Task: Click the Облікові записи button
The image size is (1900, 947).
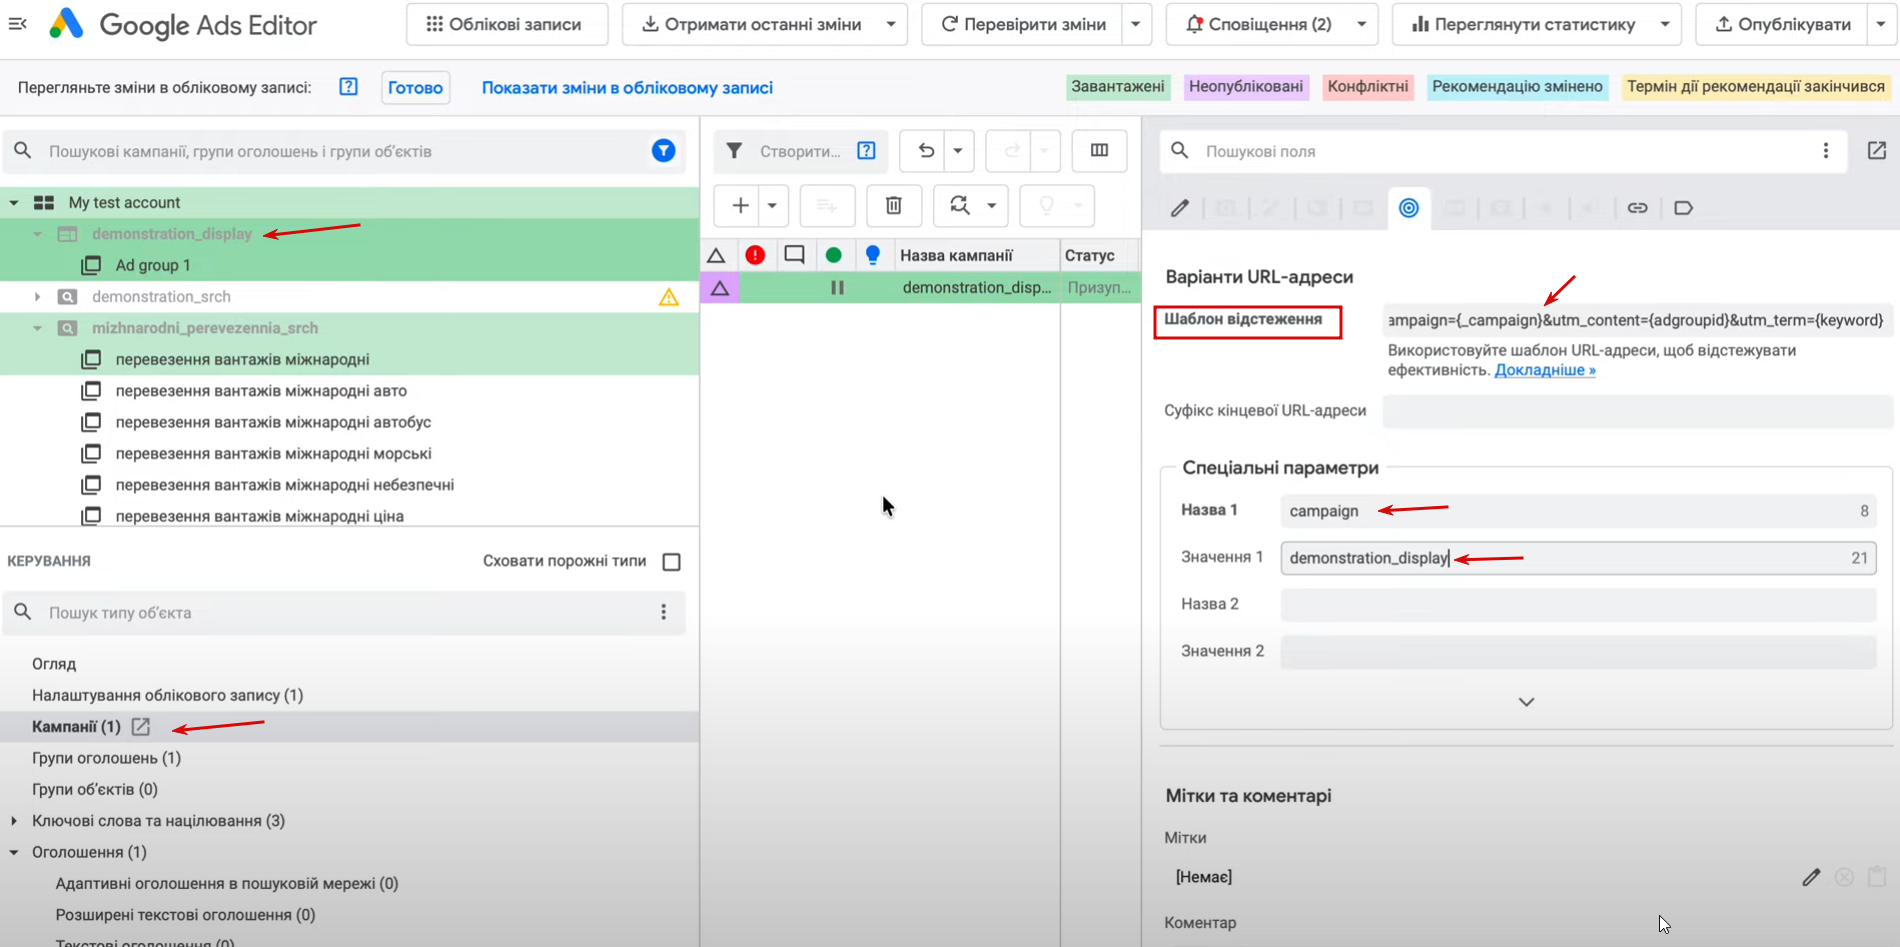Action: point(507,24)
